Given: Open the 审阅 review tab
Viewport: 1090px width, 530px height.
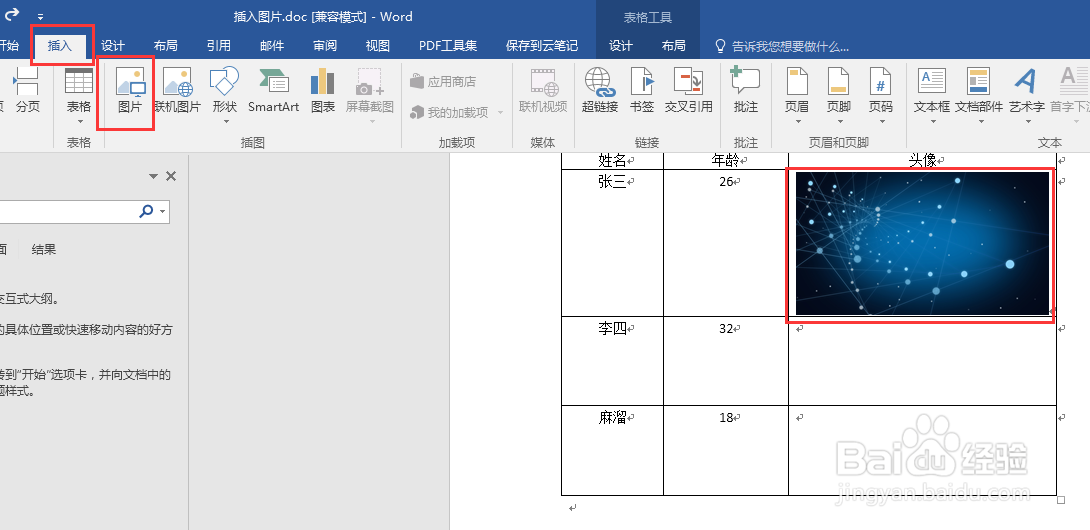Looking at the screenshot, I should point(325,46).
